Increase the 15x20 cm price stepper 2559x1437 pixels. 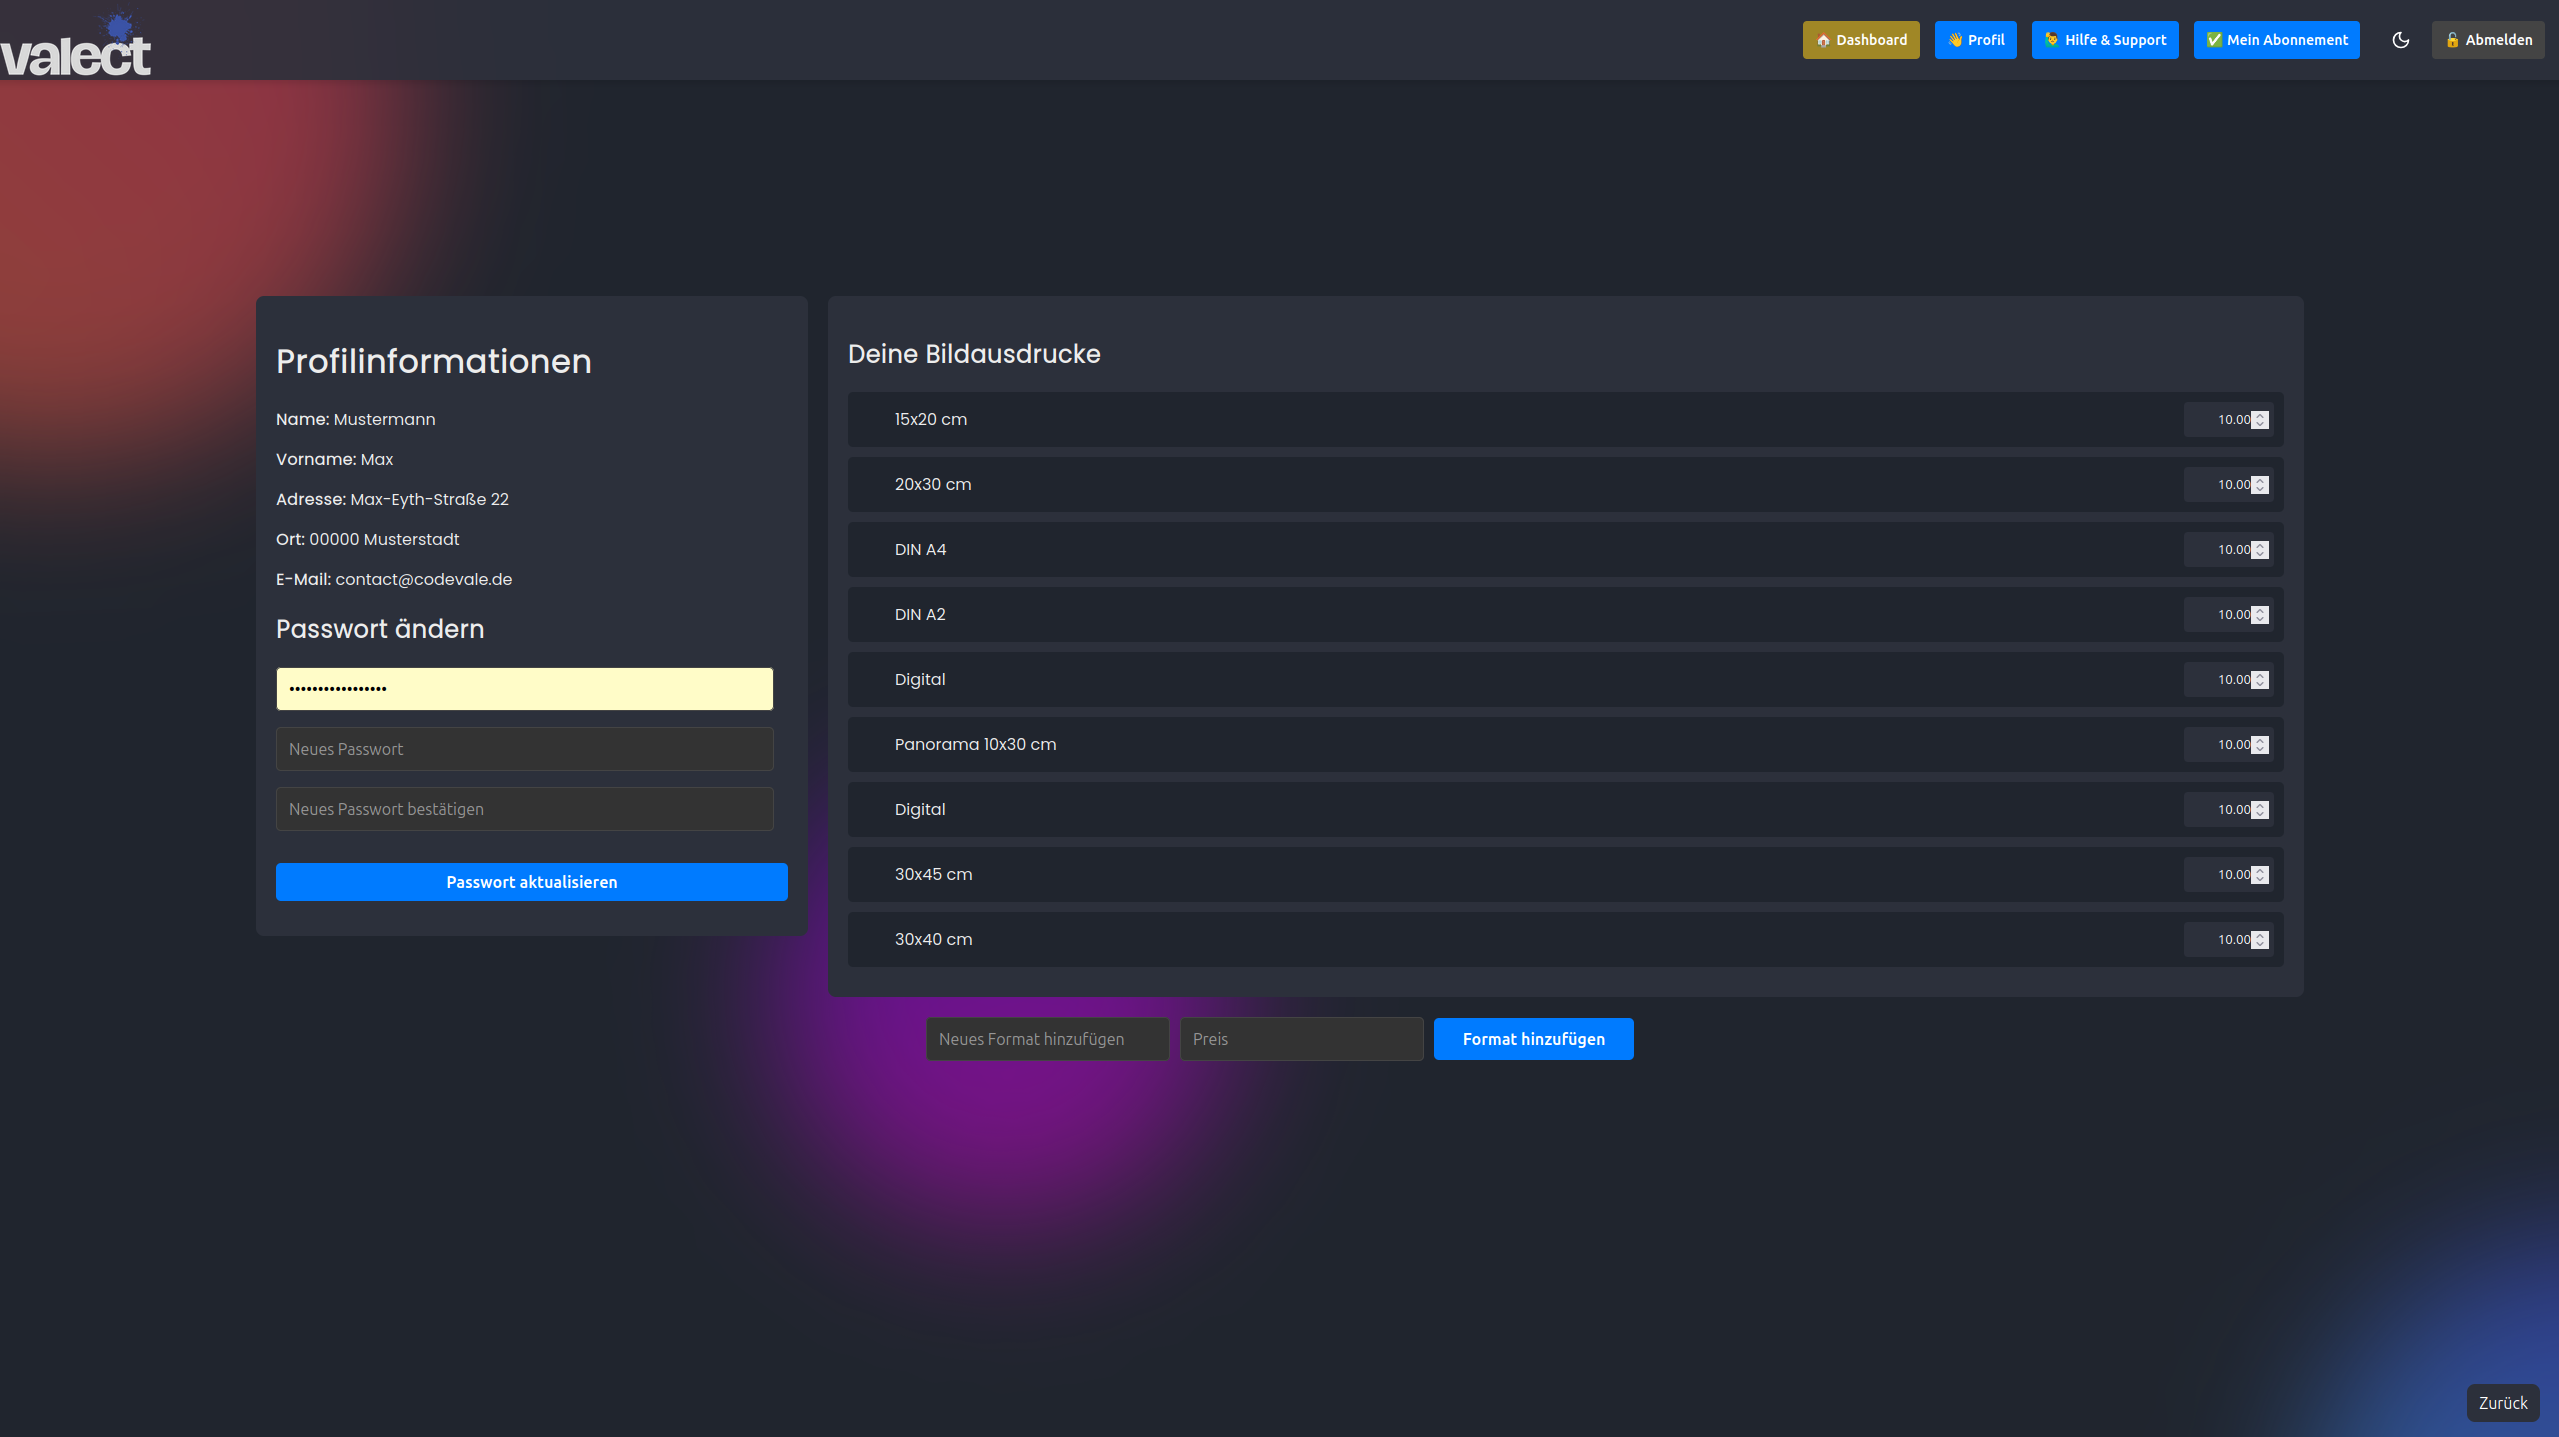coord(2260,416)
